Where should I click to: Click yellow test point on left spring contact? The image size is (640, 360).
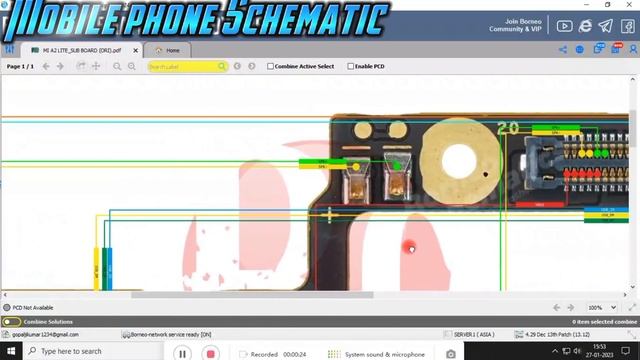coord(356,167)
